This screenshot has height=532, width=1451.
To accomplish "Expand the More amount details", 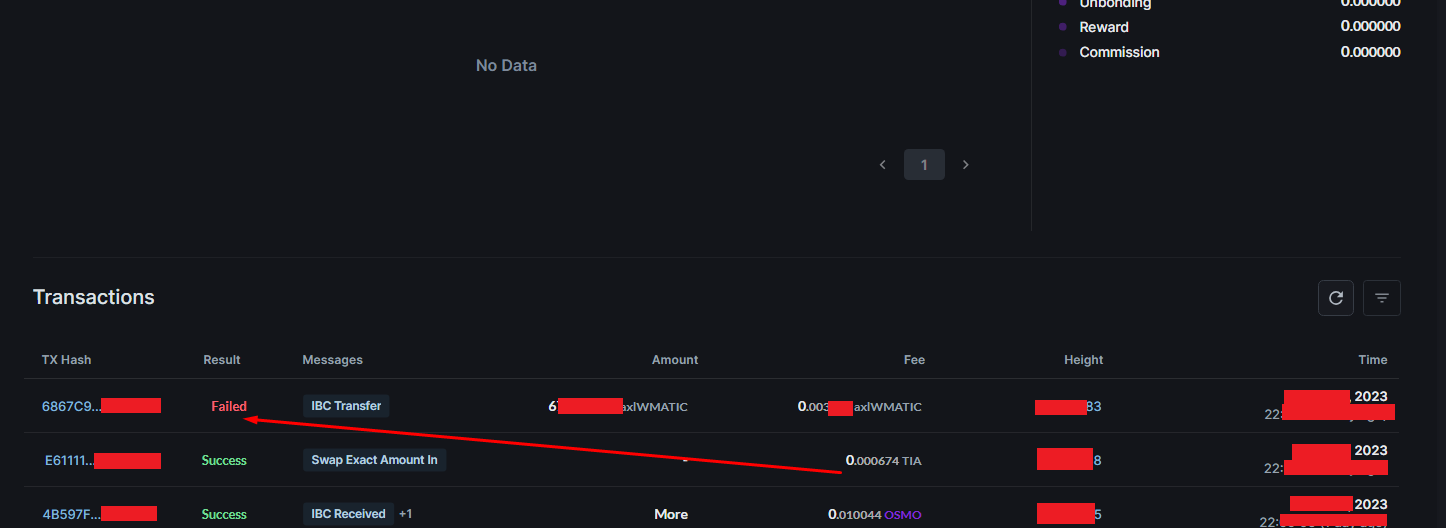I will (x=671, y=514).
